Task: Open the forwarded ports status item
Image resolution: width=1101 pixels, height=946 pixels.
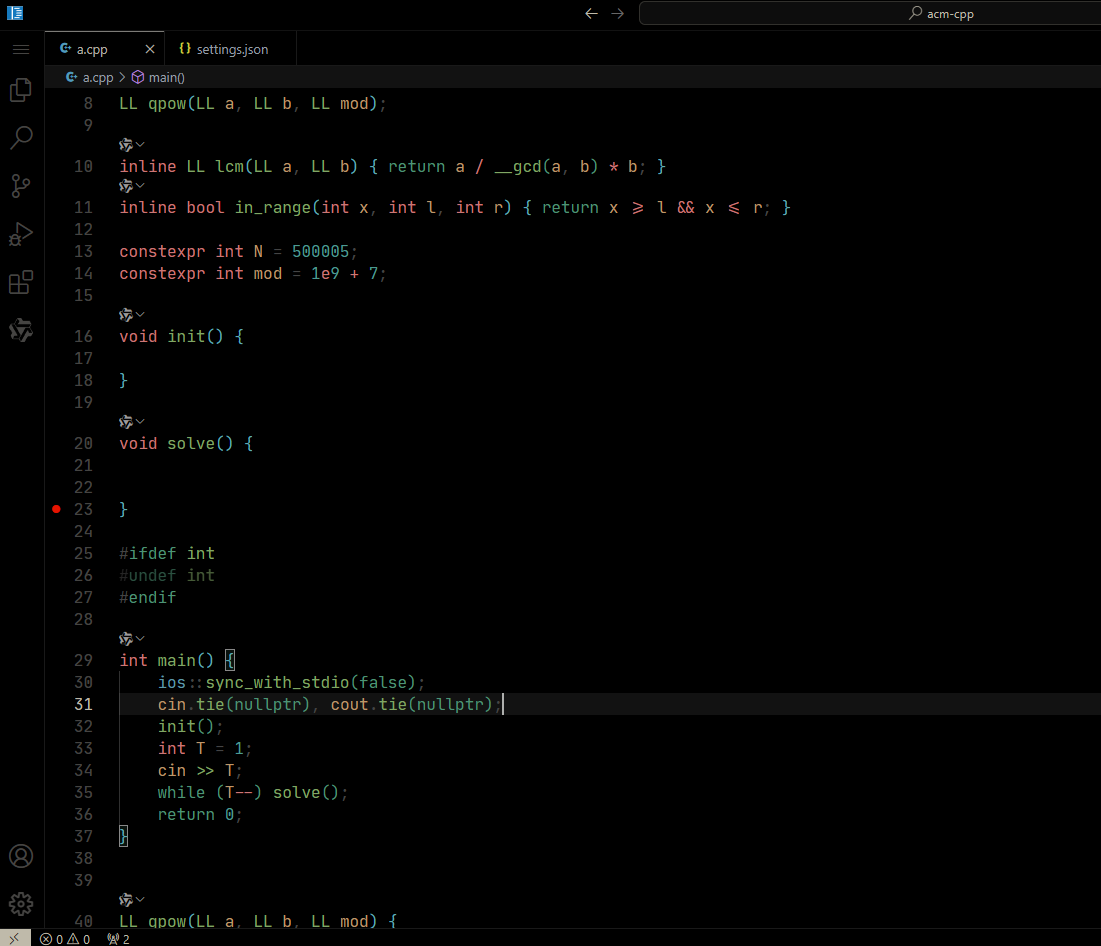Action: pos(119,939)
